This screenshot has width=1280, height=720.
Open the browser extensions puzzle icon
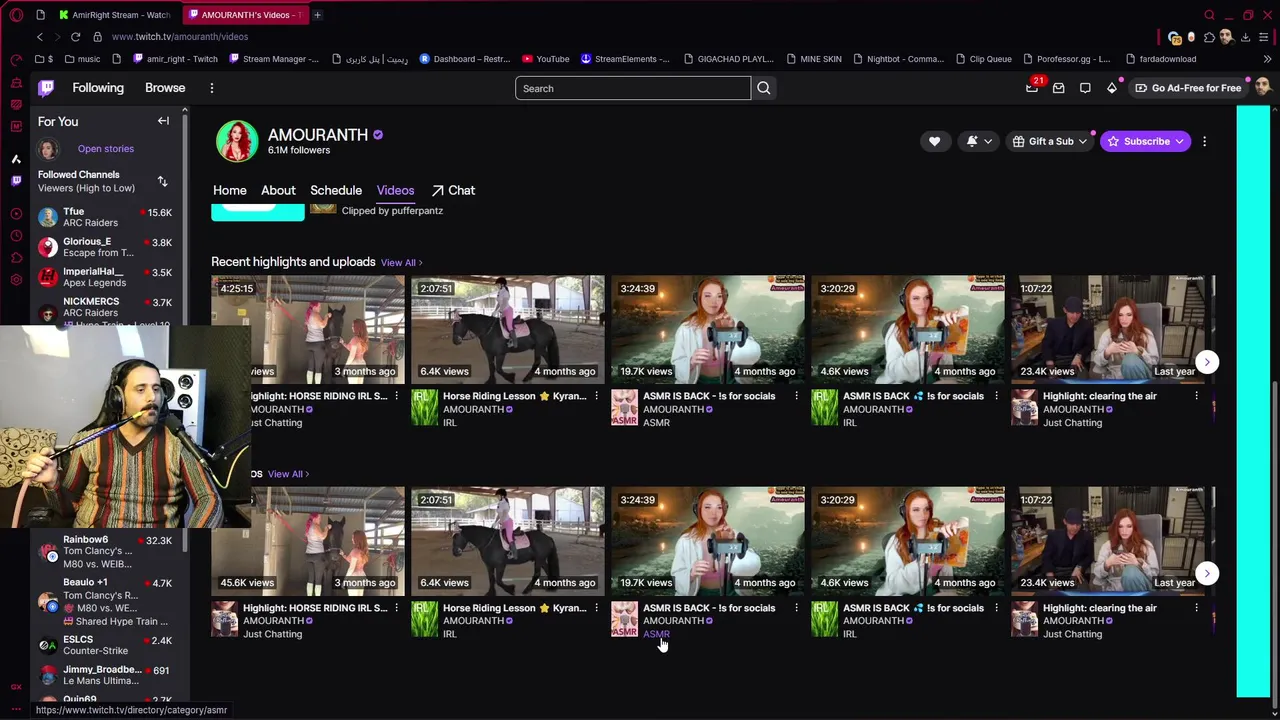click(1209, 37)
